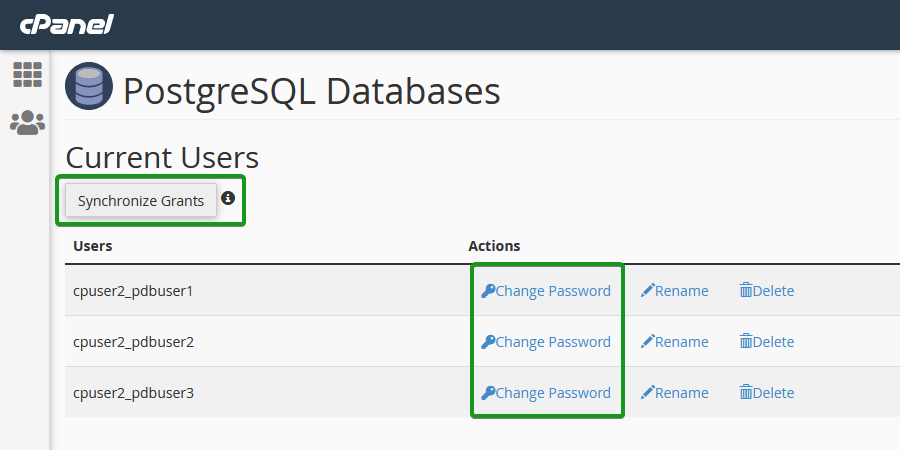Select the cpuser2_pdbuser1 username text
900x450 pixels.
pos(133,292)
